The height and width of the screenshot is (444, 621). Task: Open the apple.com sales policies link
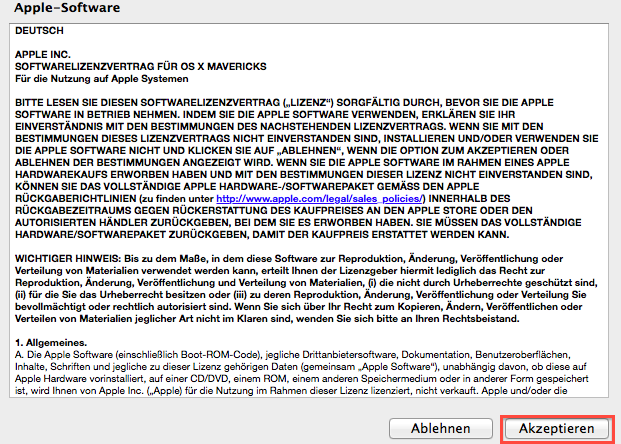coord(319,198)
